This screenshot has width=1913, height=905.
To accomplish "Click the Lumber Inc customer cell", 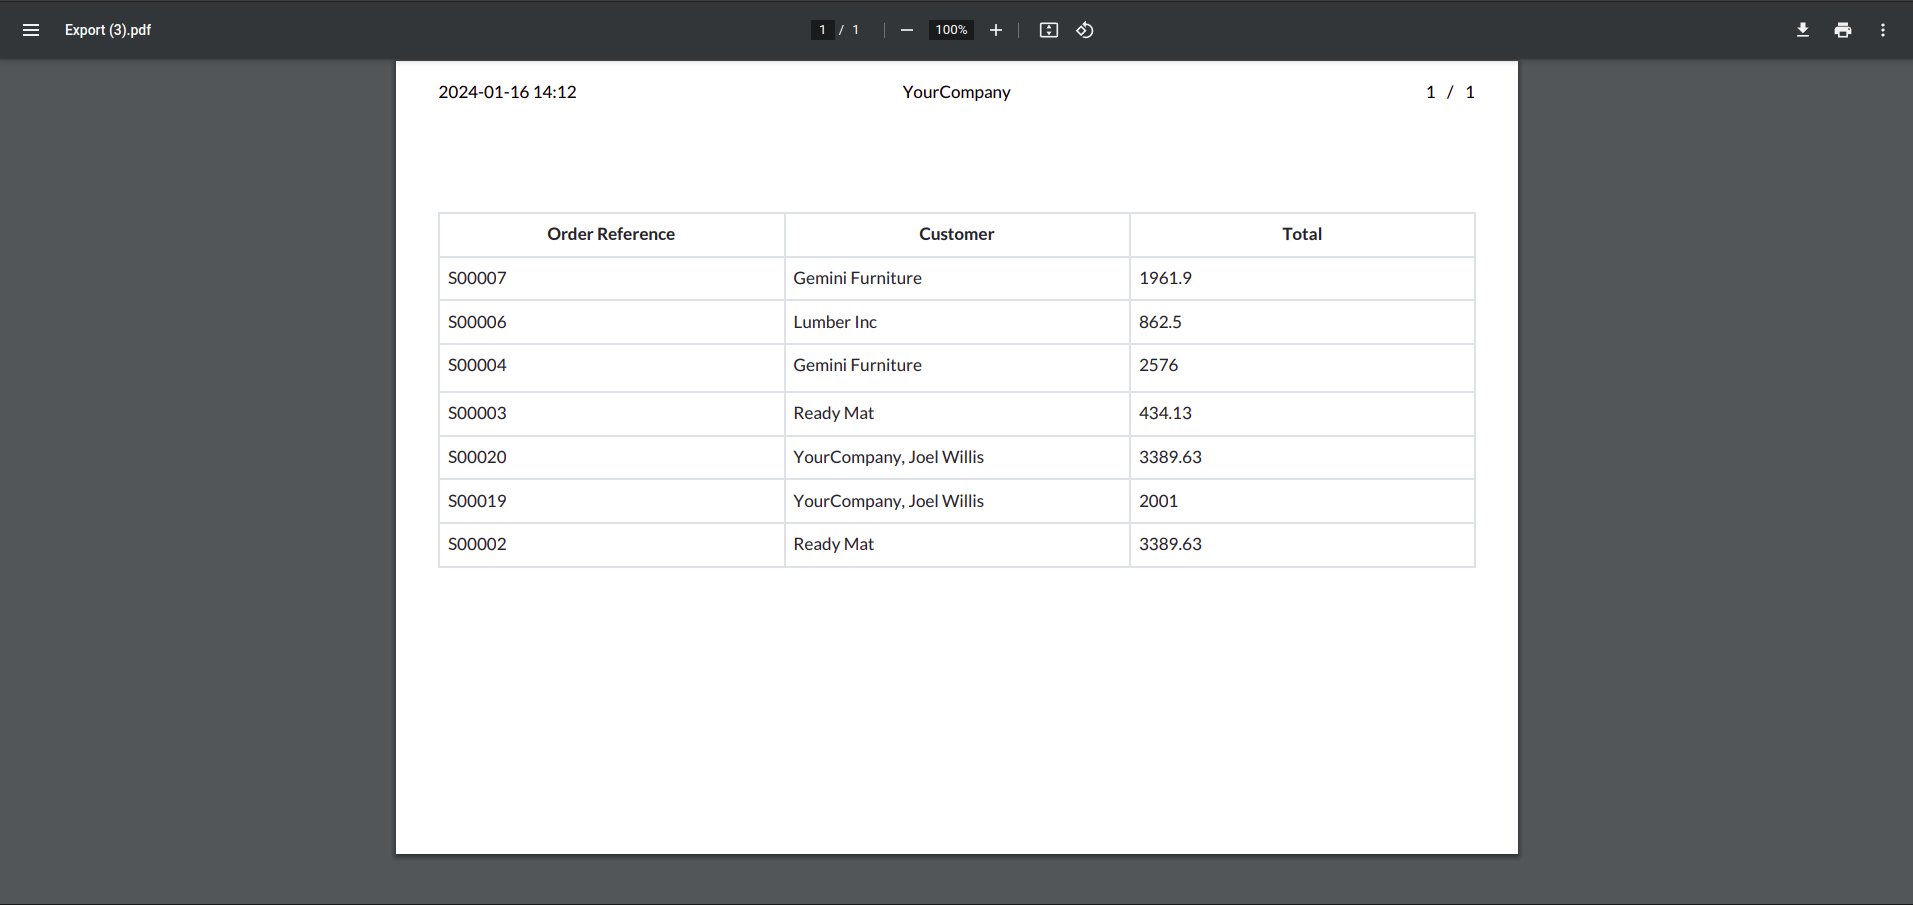I will (x=835, y=322).
